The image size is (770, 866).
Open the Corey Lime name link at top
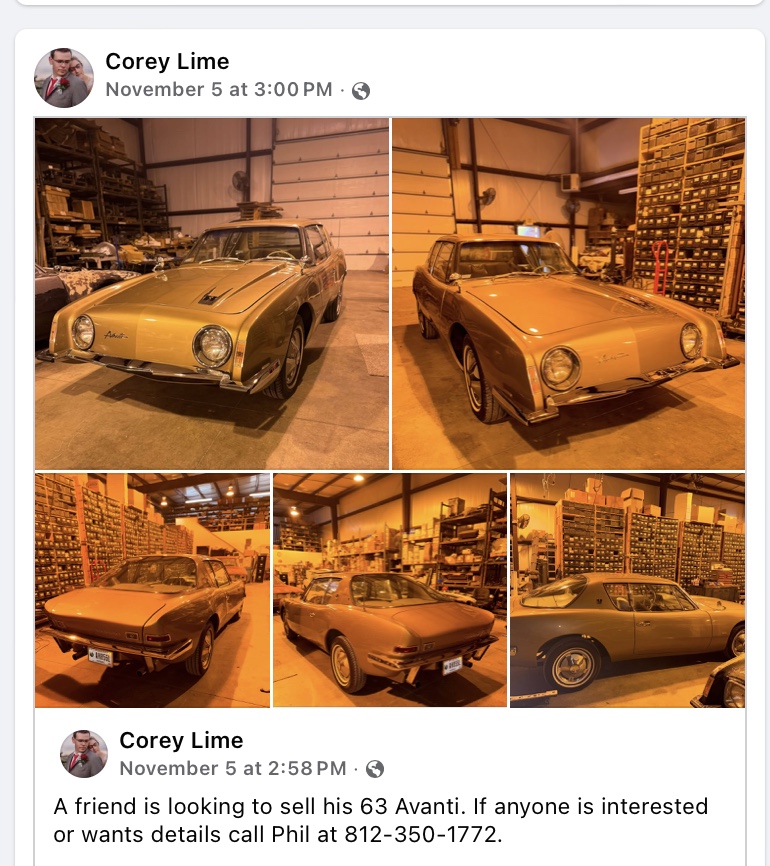(x=167, y=61)
